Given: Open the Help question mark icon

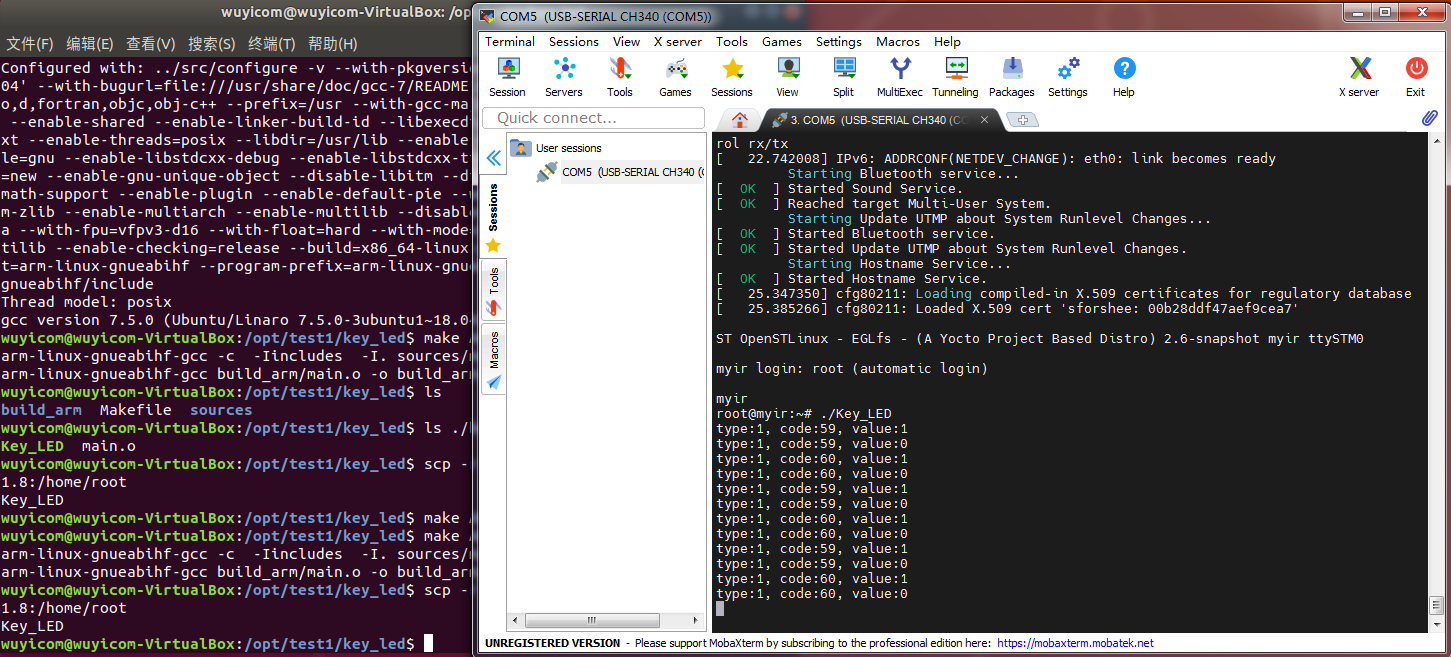Looking at the screenshot, I should point(1124,76).
